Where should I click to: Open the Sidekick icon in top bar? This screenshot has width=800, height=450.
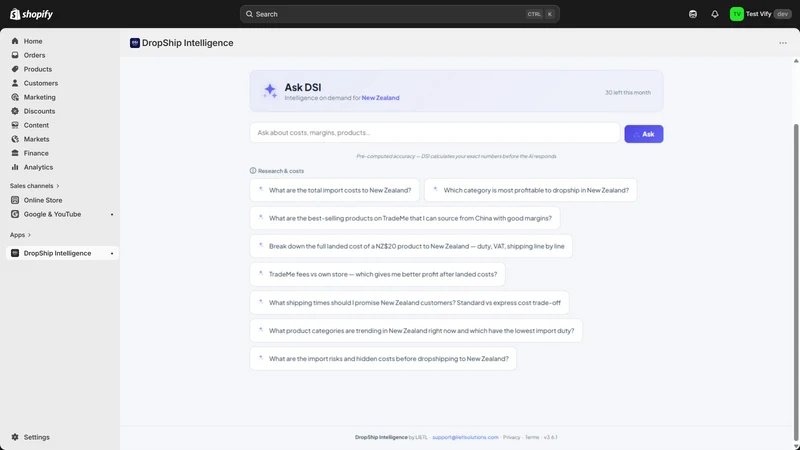coord(693,14)
